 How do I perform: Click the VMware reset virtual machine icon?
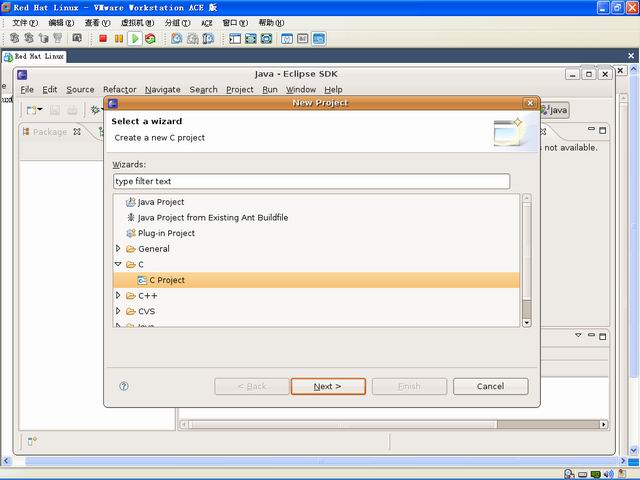click(151, 39)
